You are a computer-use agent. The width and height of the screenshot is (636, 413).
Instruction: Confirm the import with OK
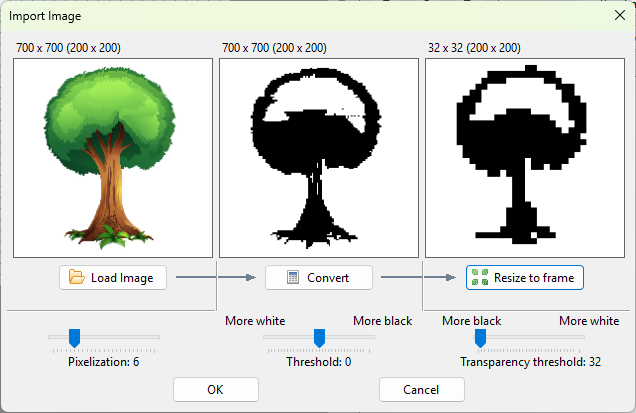coord(216,389)
